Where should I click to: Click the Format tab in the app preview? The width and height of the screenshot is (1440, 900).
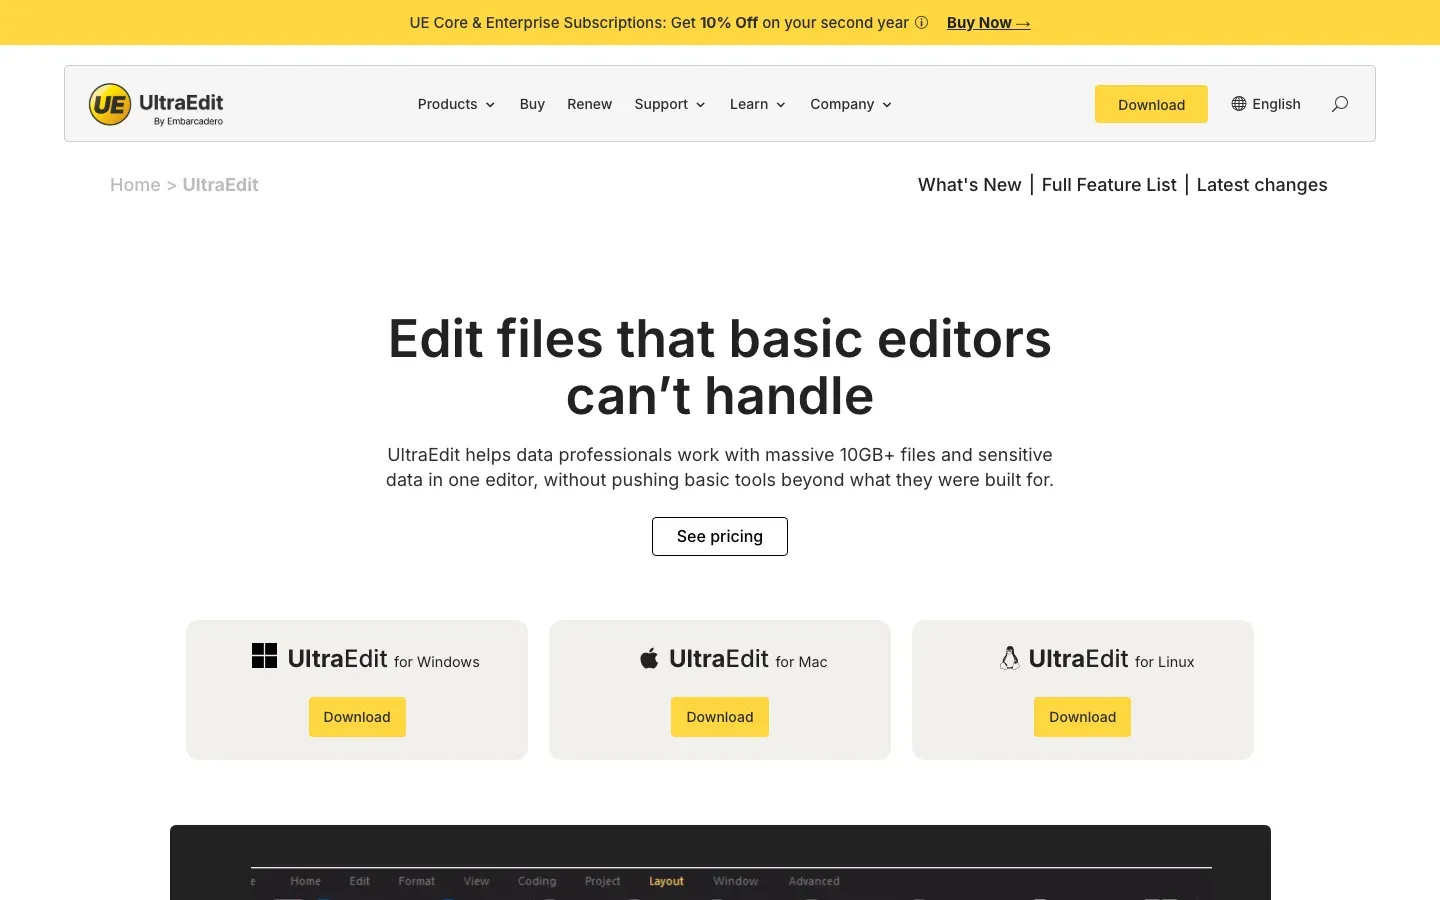tap(416, 881)
